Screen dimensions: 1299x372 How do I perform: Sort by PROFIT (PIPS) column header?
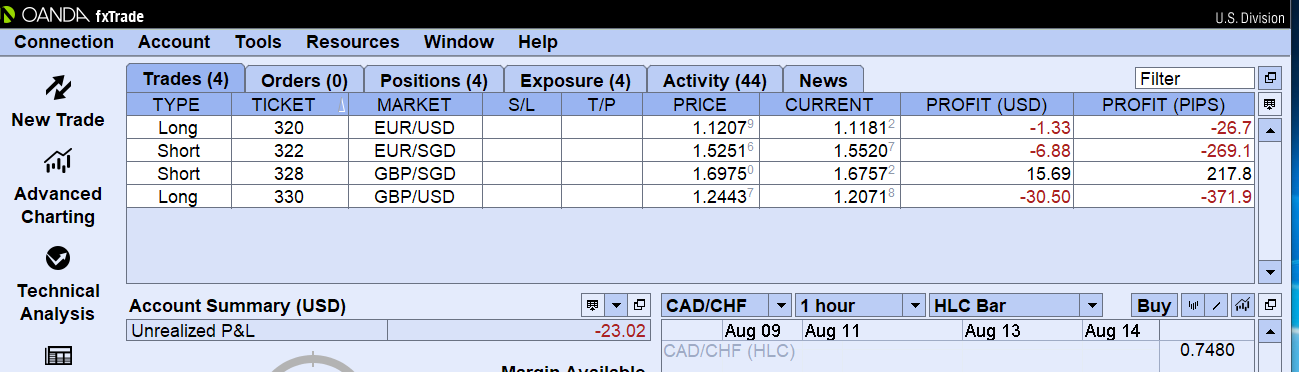[x=1164, y=104]
